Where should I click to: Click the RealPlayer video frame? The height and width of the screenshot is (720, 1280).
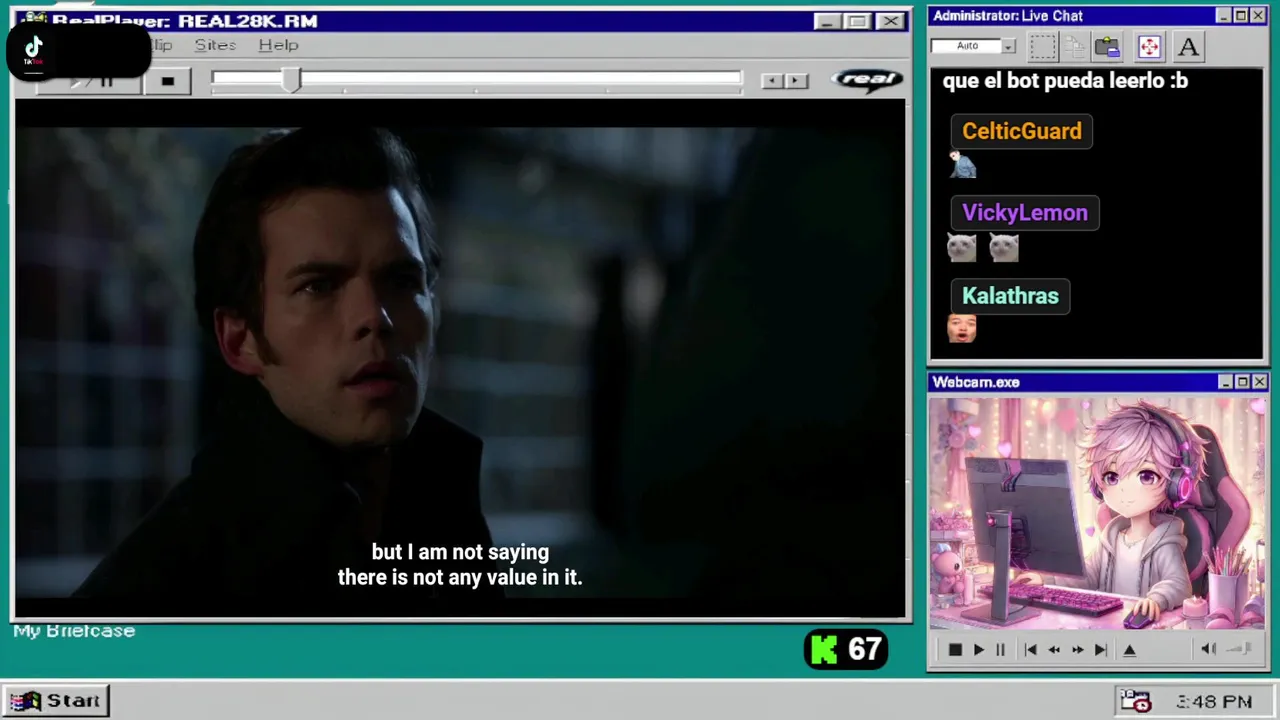click(460, 358)
